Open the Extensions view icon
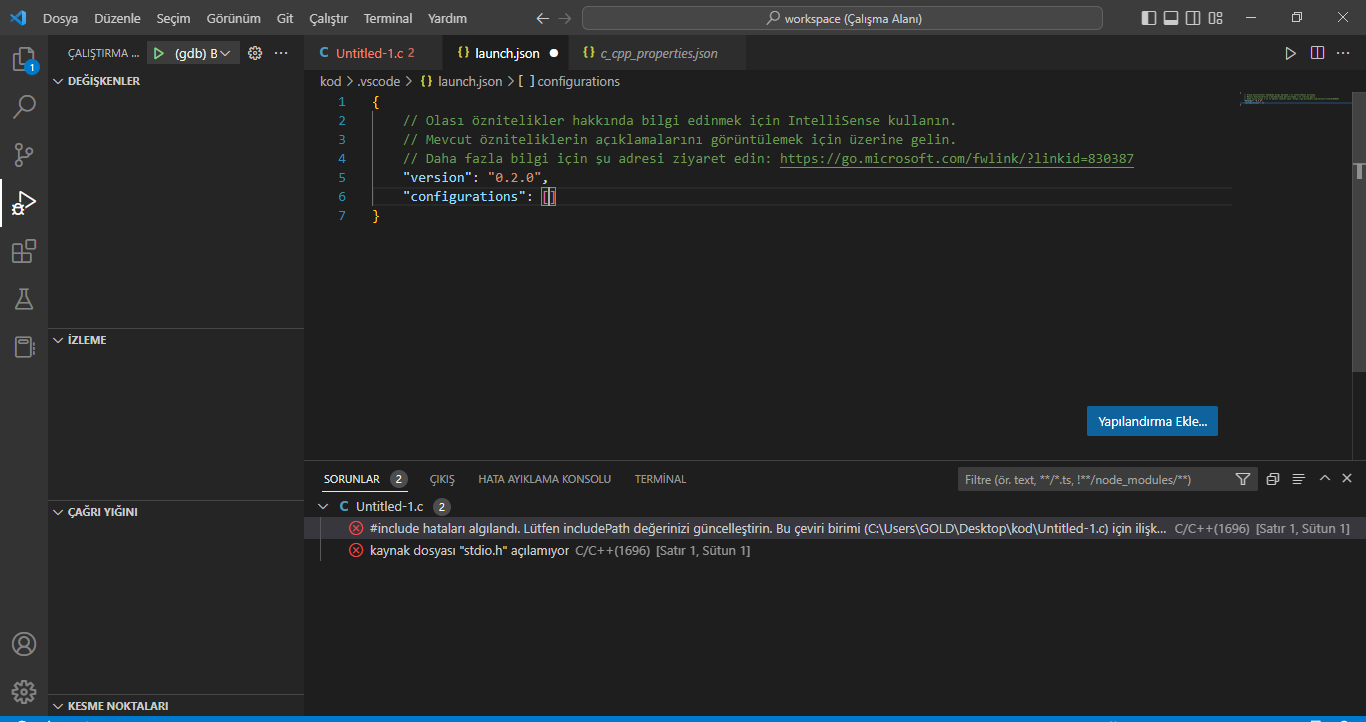 23,251
